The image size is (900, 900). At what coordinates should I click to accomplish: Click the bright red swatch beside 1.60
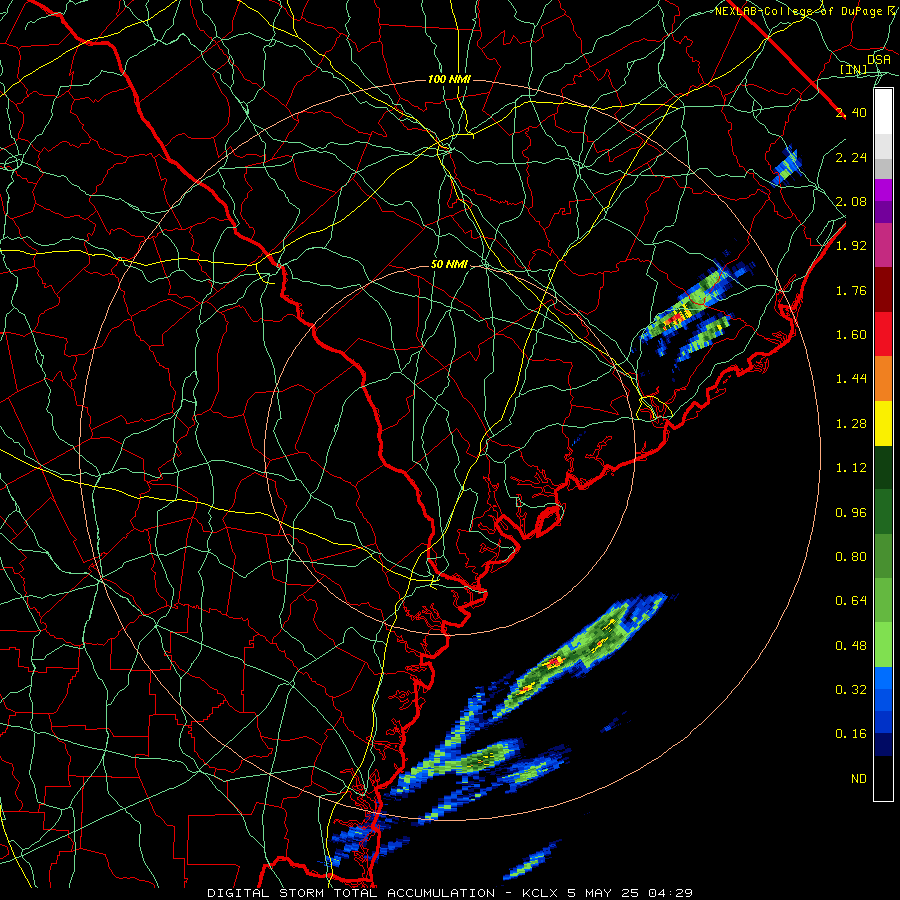coord(883,334)
